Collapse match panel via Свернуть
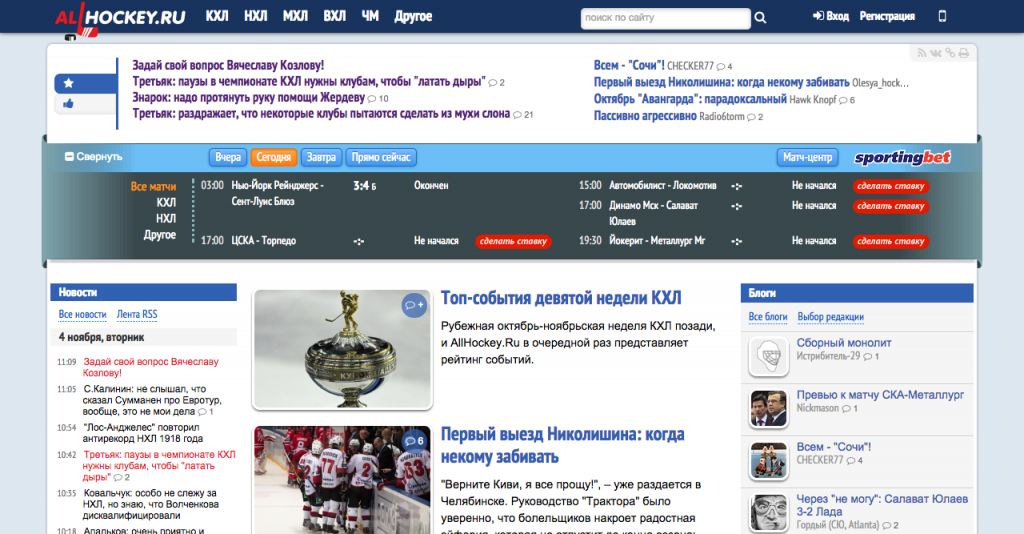 tap(93, 157)
